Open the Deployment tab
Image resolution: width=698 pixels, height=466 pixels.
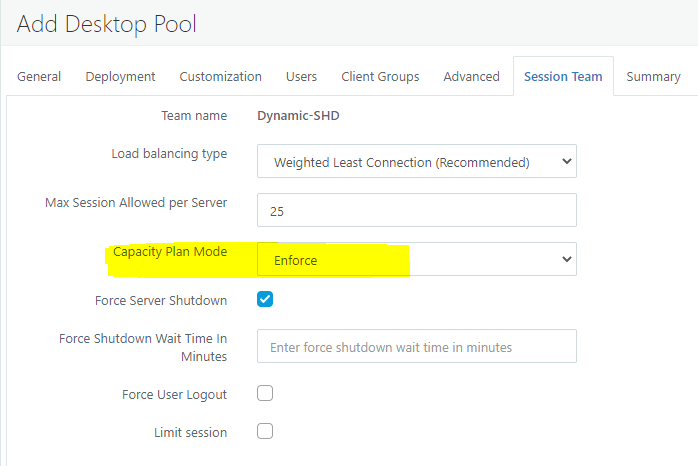click(x=120, y=76)
